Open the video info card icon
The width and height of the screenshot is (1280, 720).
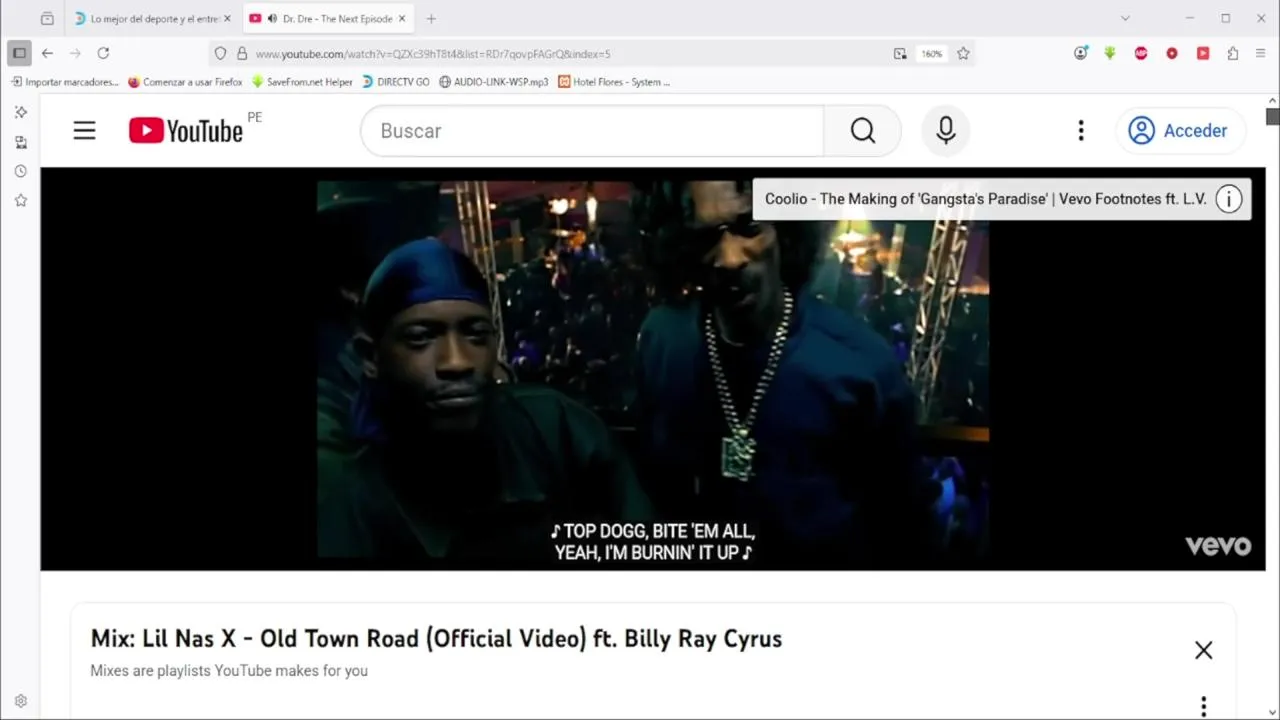click(x=1229, y=199)
